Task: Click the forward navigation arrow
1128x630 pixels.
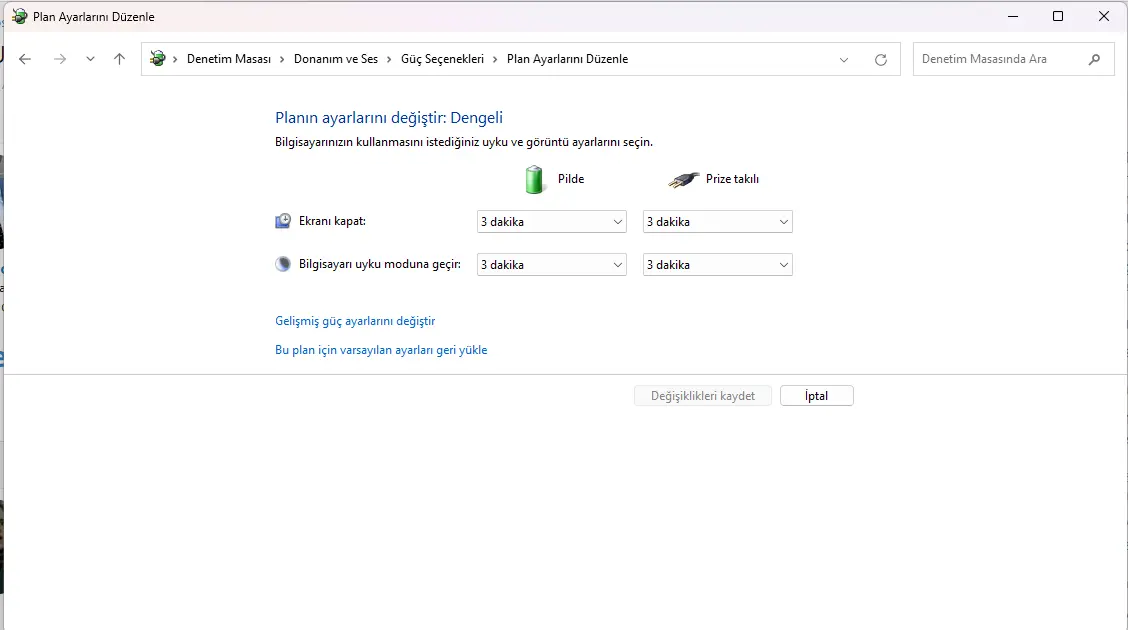Action: point(60,59)
